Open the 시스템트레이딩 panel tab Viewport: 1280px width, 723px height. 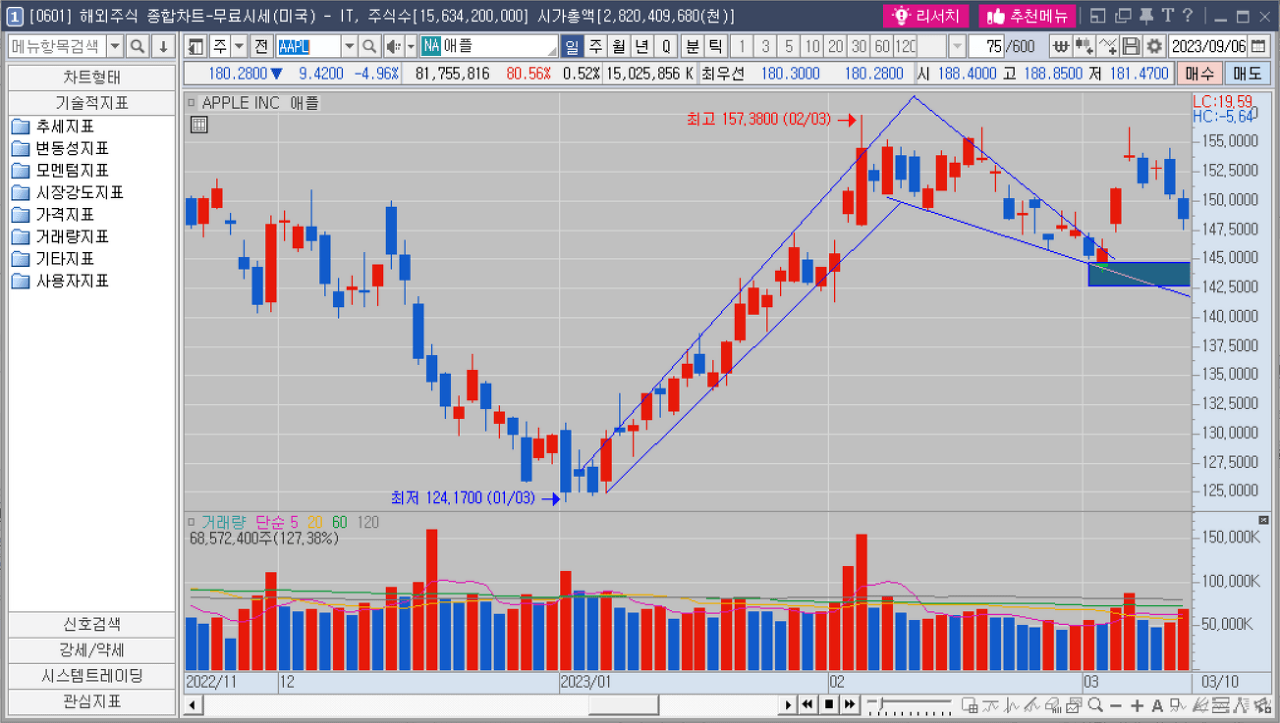point(92,675)
